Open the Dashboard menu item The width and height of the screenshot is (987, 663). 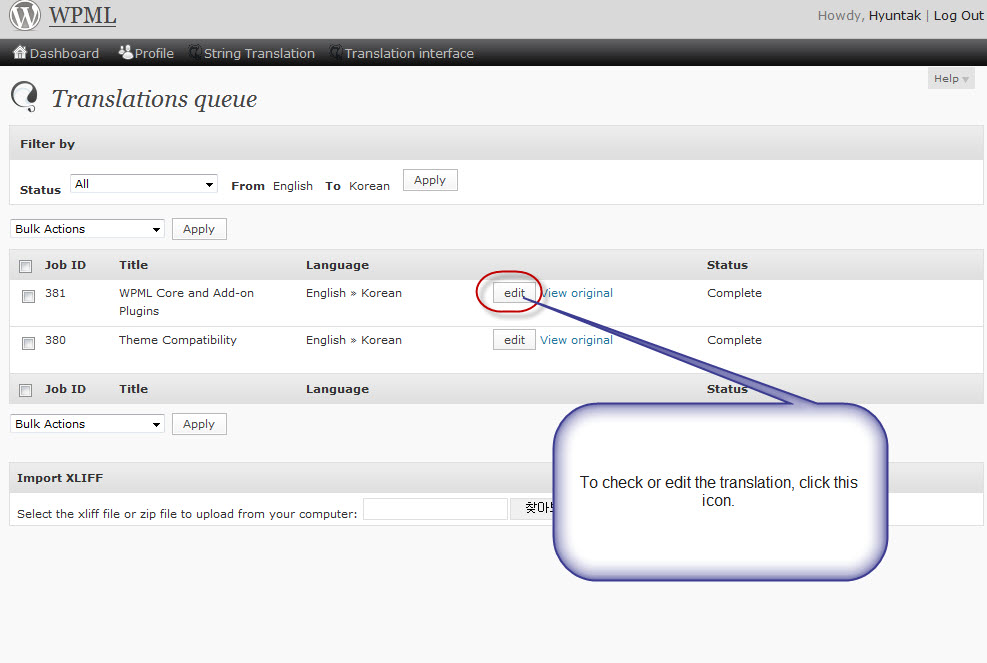coord(64,54)
